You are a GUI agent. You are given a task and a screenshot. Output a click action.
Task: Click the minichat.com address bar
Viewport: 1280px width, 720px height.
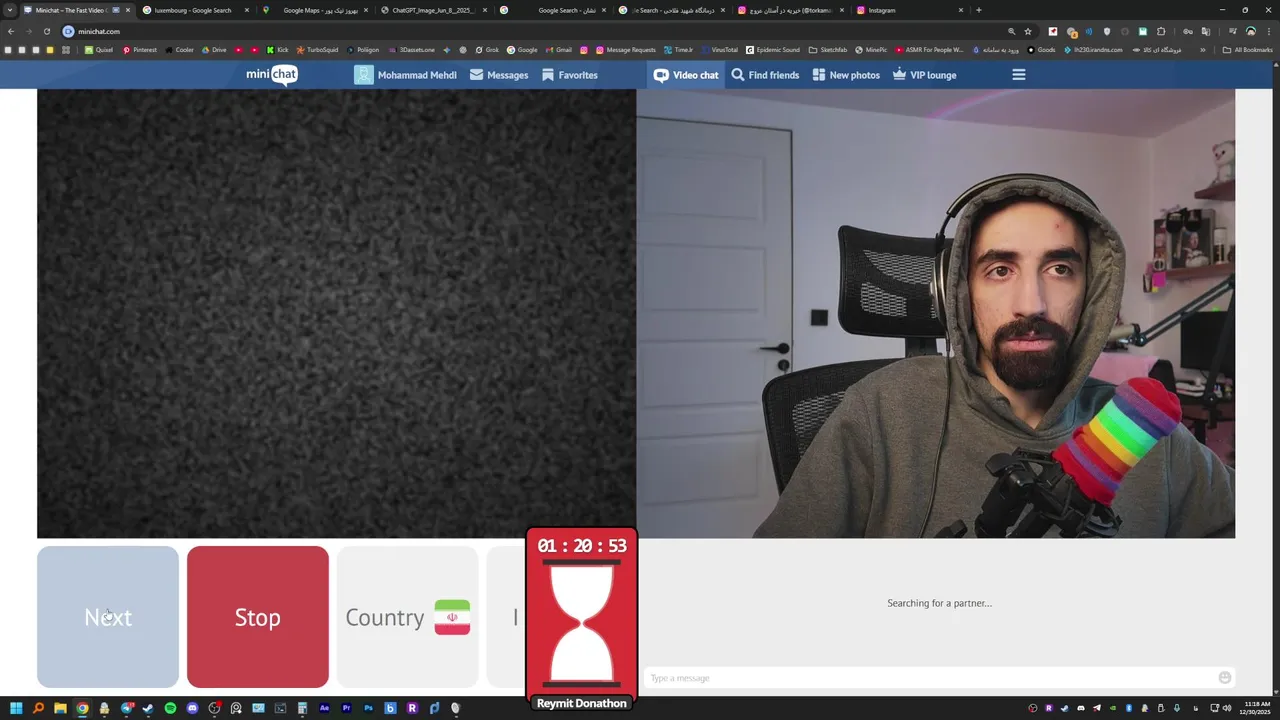tap(540, 31)
